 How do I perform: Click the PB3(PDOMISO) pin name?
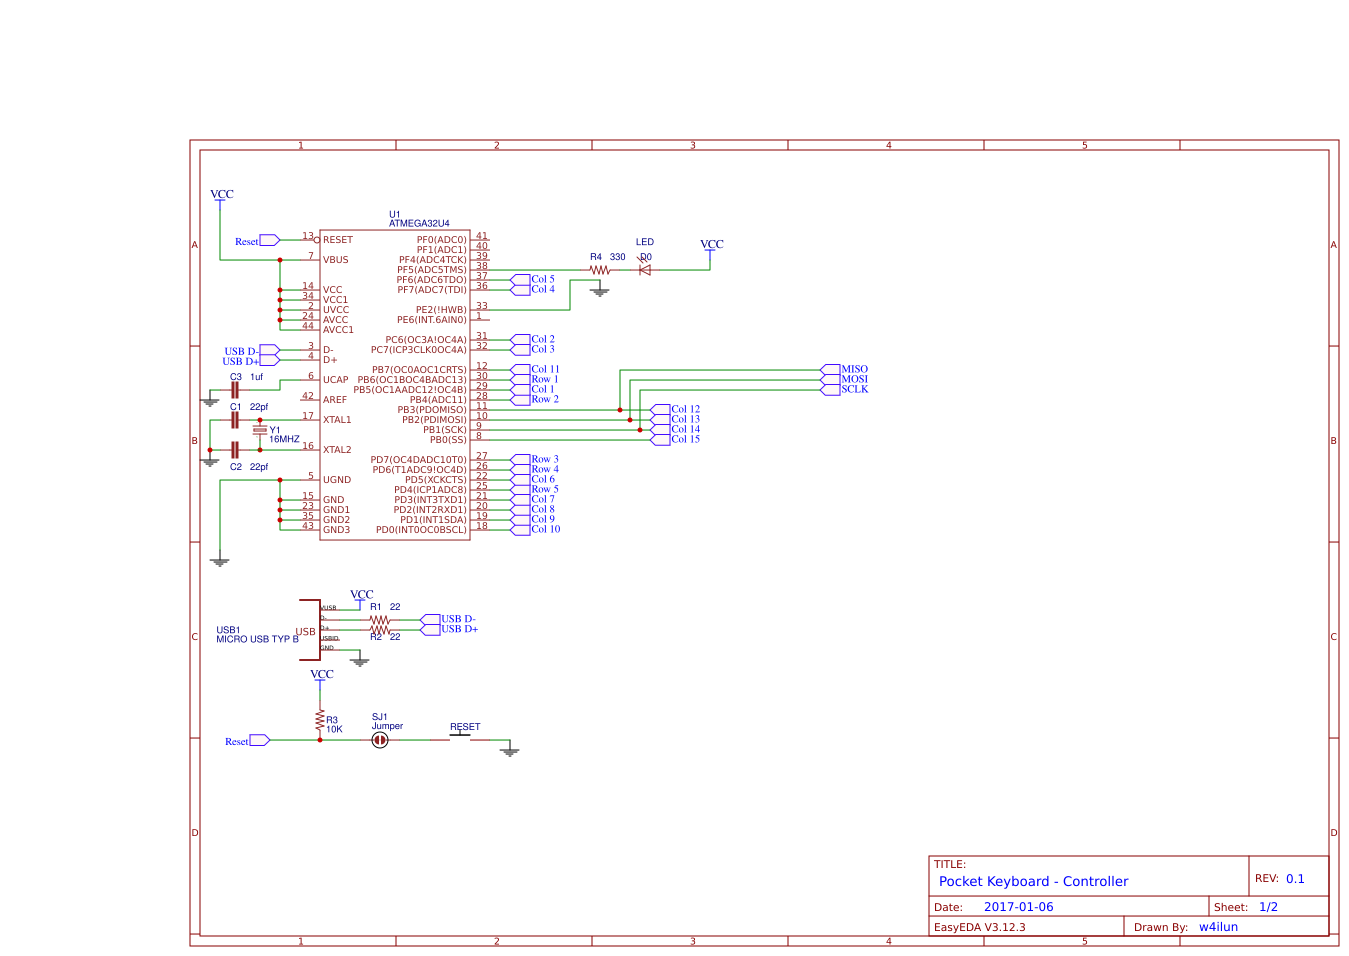431,410
